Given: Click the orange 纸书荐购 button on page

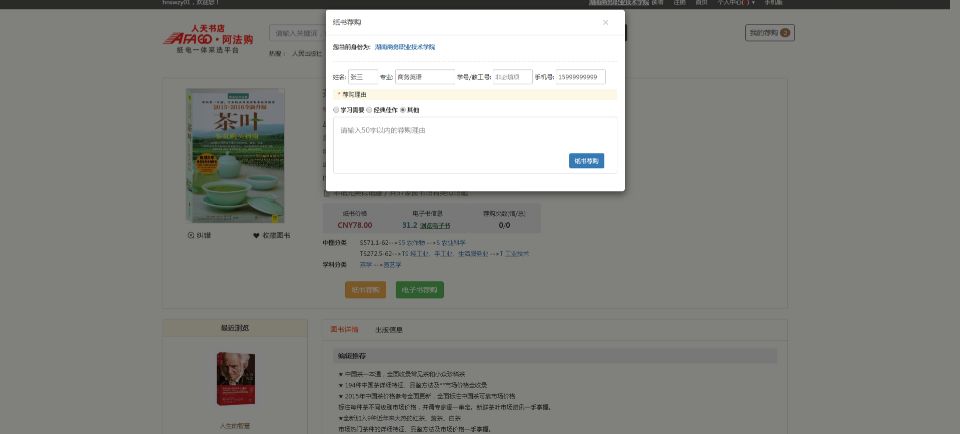Looking at the screenshot, I should [x=365, y=289].
